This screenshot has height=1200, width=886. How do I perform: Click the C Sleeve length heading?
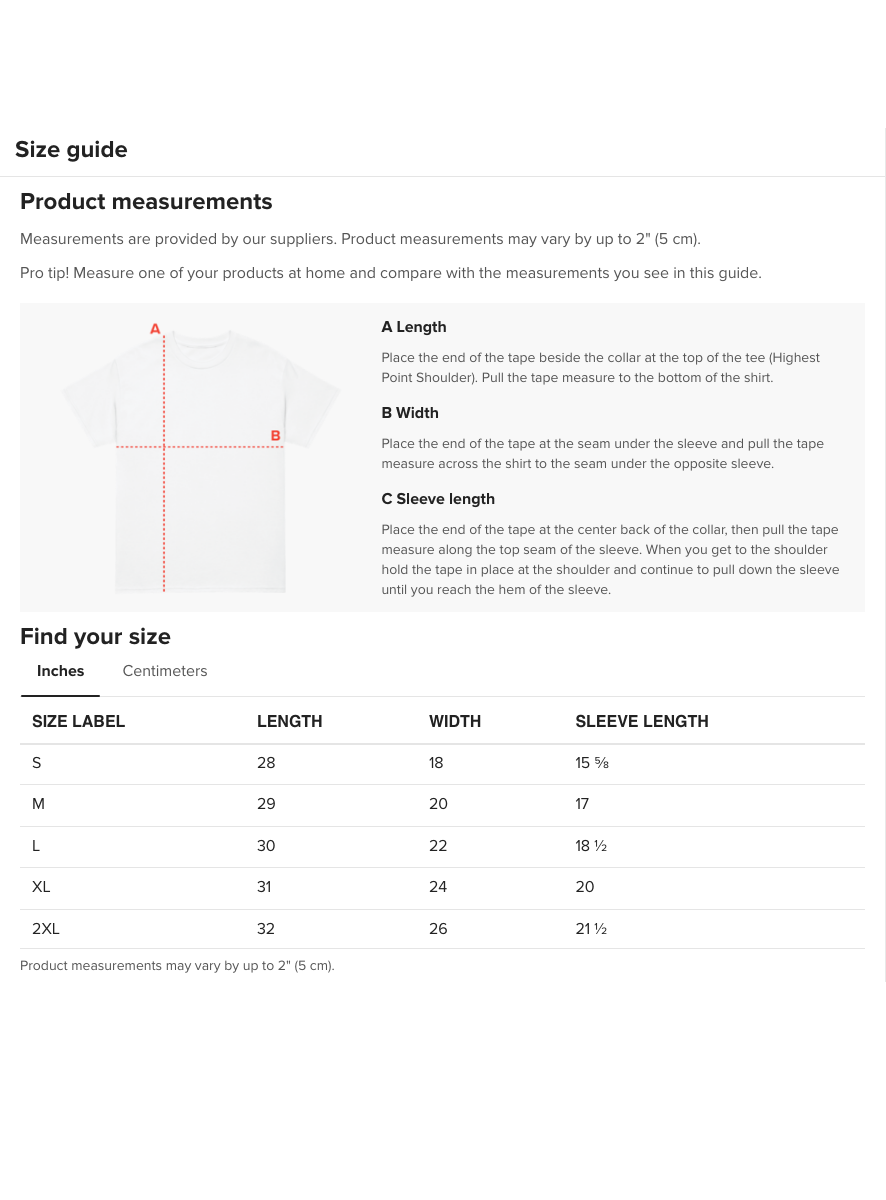pyautogui.click(x=438, y=499)
